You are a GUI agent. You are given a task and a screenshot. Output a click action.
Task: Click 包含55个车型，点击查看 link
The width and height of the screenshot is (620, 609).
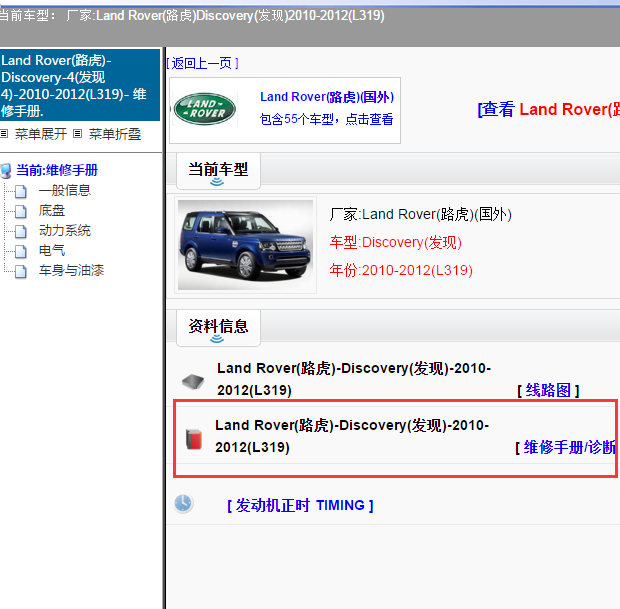click(326, 119)
